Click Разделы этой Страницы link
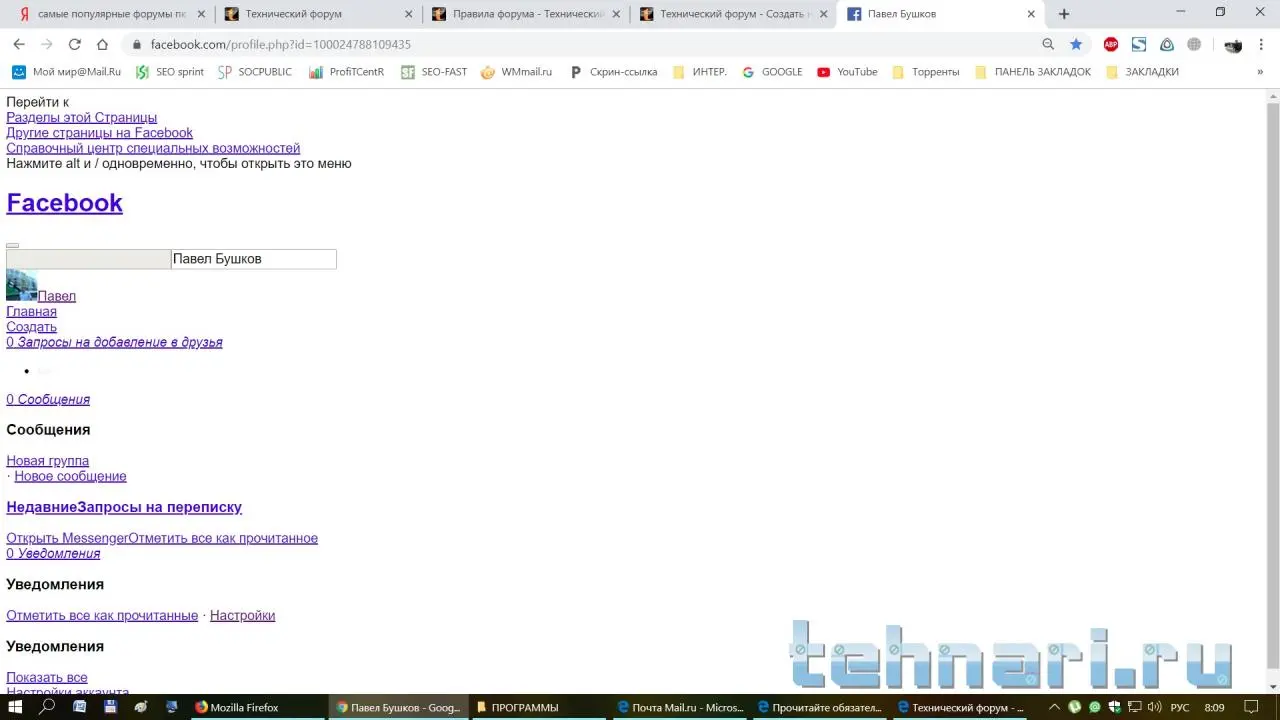 tap(81, 118)
